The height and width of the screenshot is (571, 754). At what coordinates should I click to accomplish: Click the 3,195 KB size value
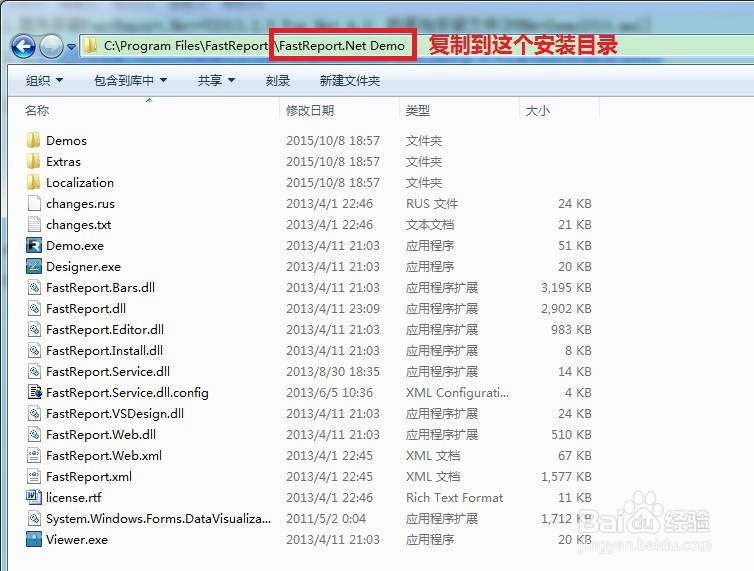pyautogui.click(x=566, y=288)
